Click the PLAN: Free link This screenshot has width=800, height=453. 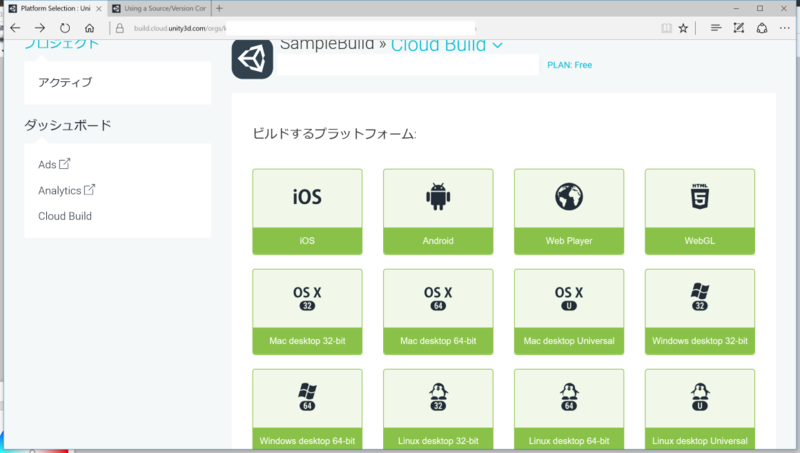tap(569, 65)
